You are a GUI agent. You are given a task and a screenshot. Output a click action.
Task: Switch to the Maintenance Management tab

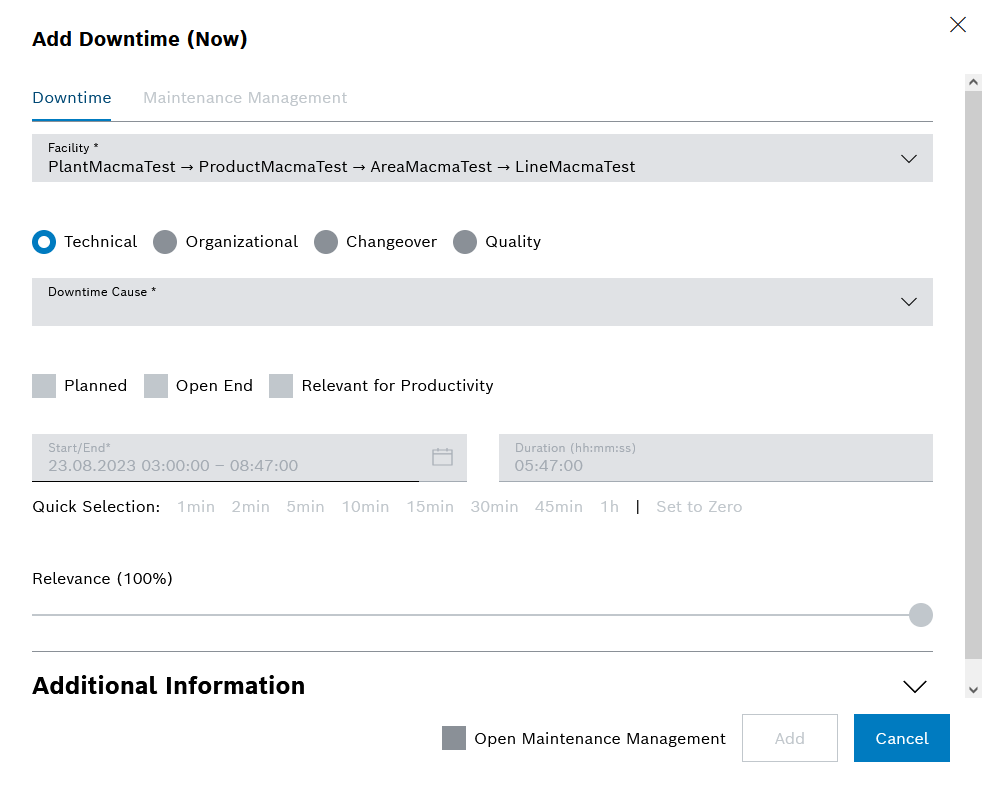click(x=245, y=97)
